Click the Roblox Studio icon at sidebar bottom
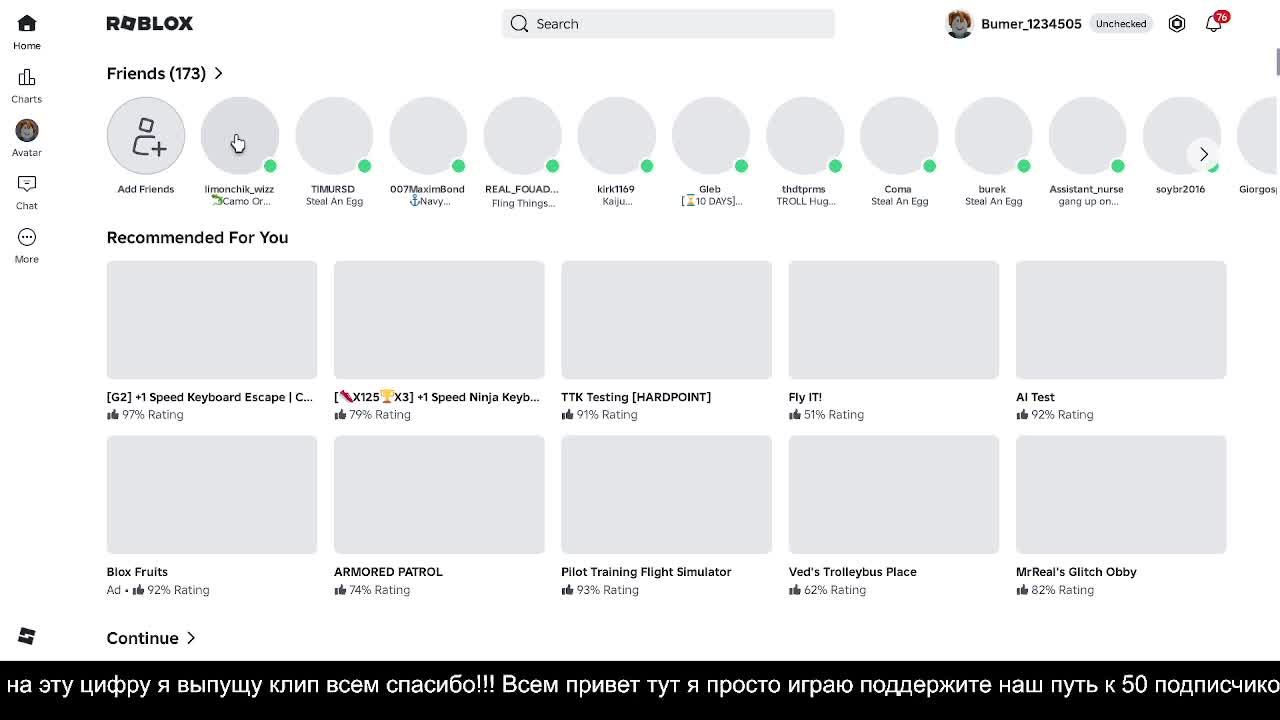Viewport: 1280px width, 720px height. tap(27, 636)
